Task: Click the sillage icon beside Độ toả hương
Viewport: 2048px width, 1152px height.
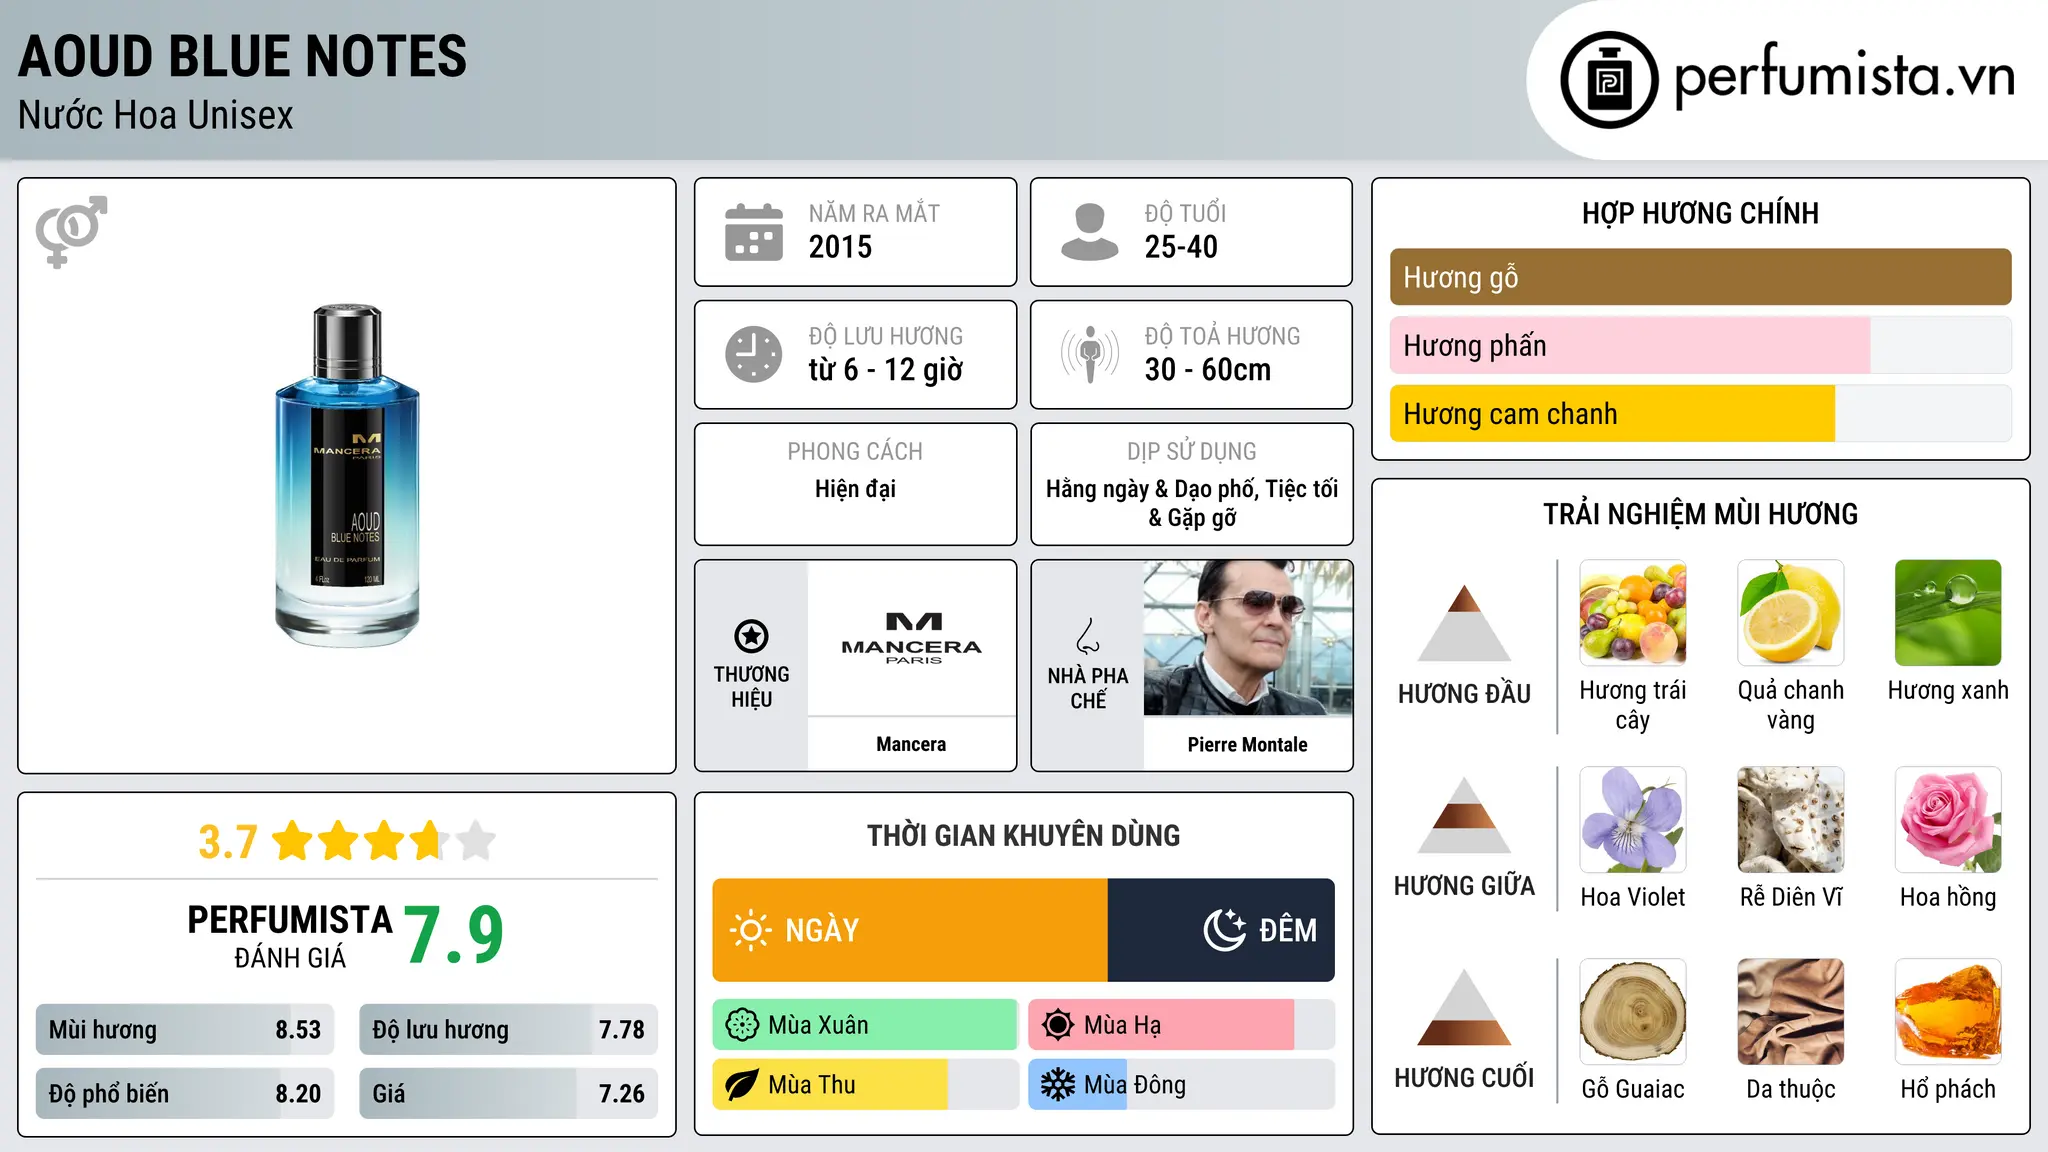Action: 1090,354
